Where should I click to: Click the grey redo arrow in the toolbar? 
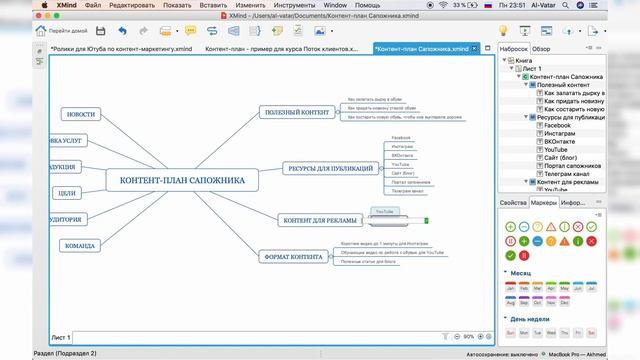coord(143,31)
